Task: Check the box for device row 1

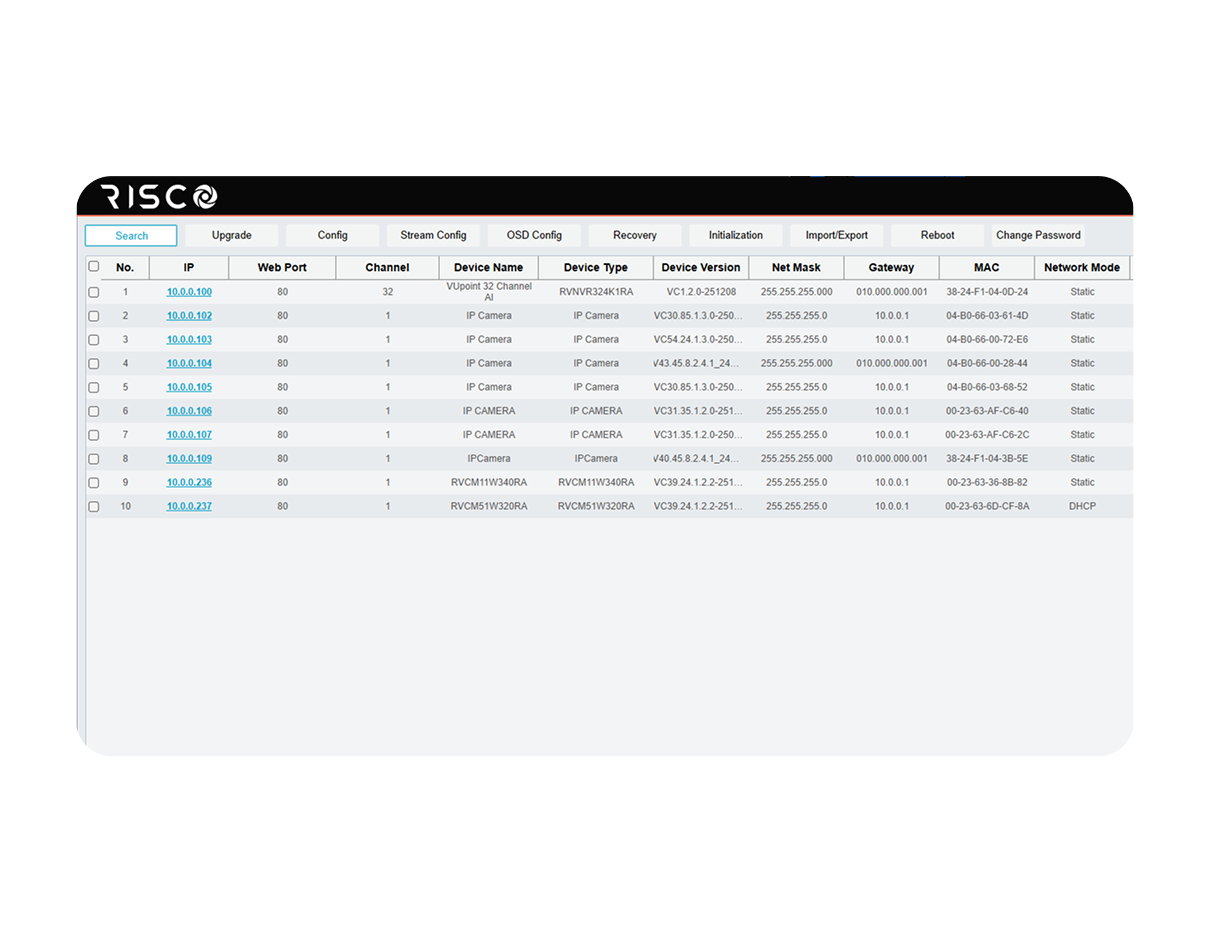Action: (94, 293)
